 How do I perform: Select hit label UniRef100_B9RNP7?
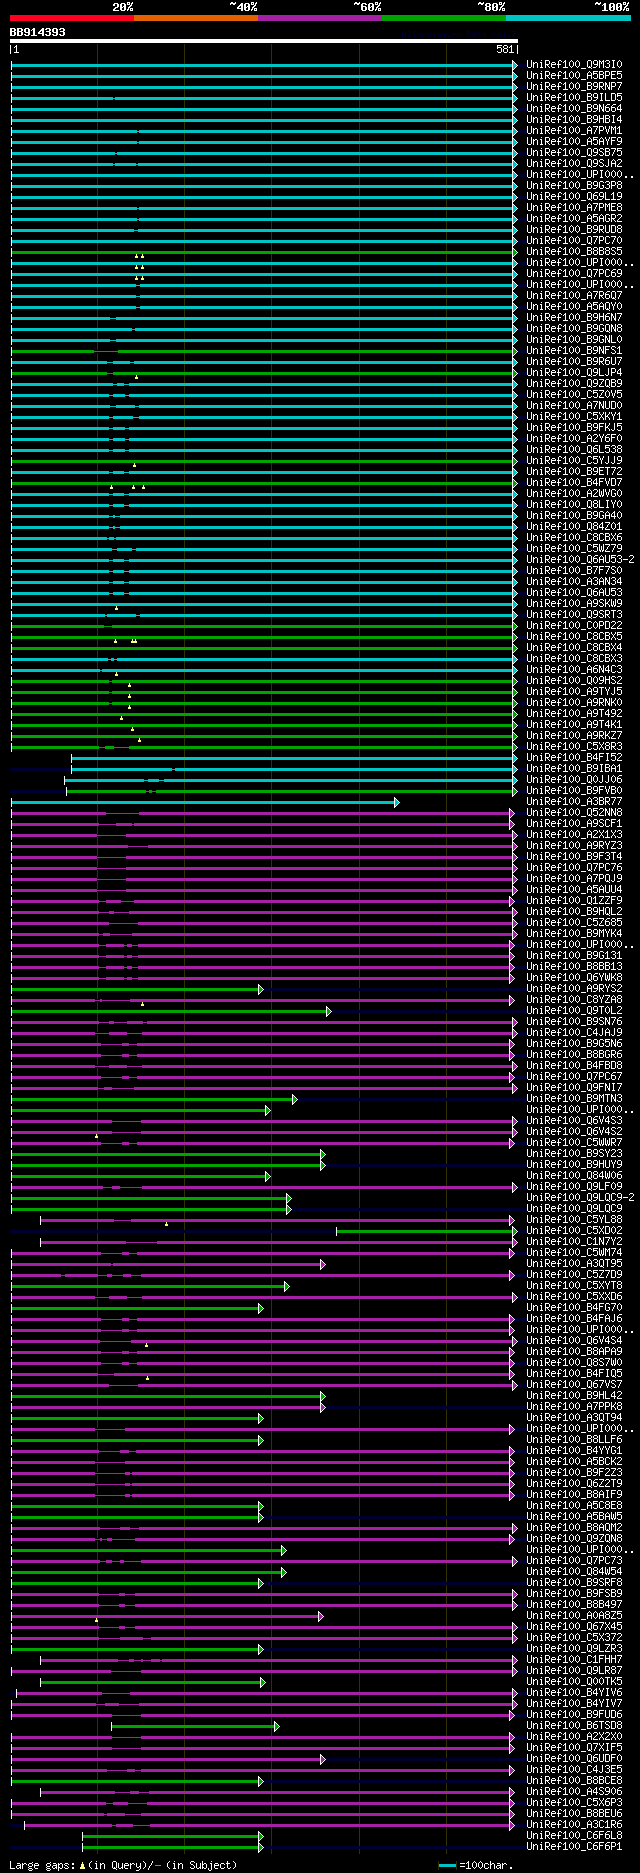[x=574, y=87]
